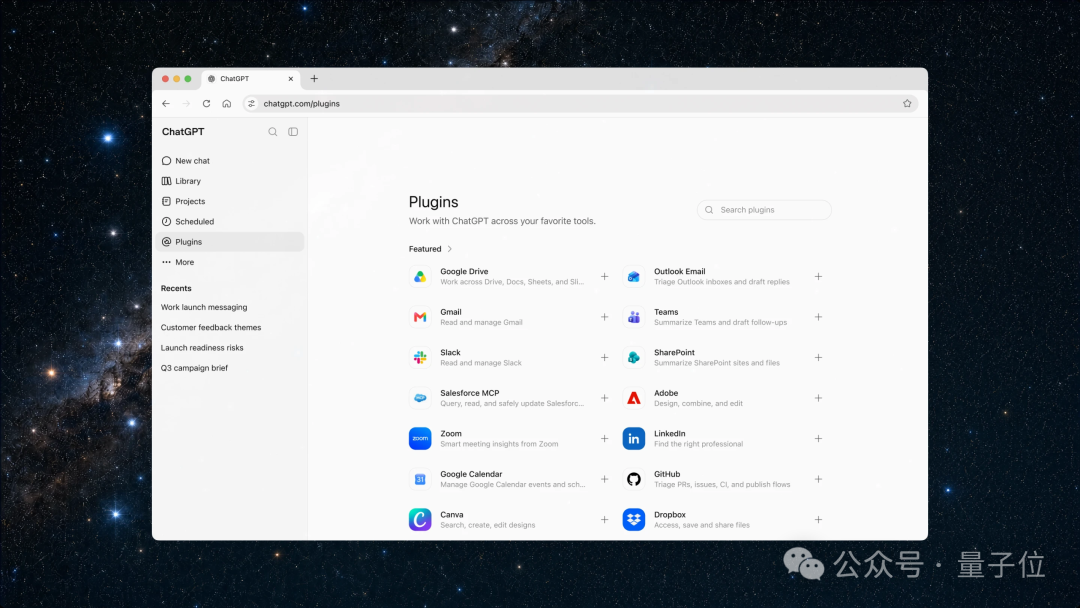The height and width of the screenshot is (608, 1080).
Task: Open recent chat Launch readiness risks
Action: (x=202, y=348)
